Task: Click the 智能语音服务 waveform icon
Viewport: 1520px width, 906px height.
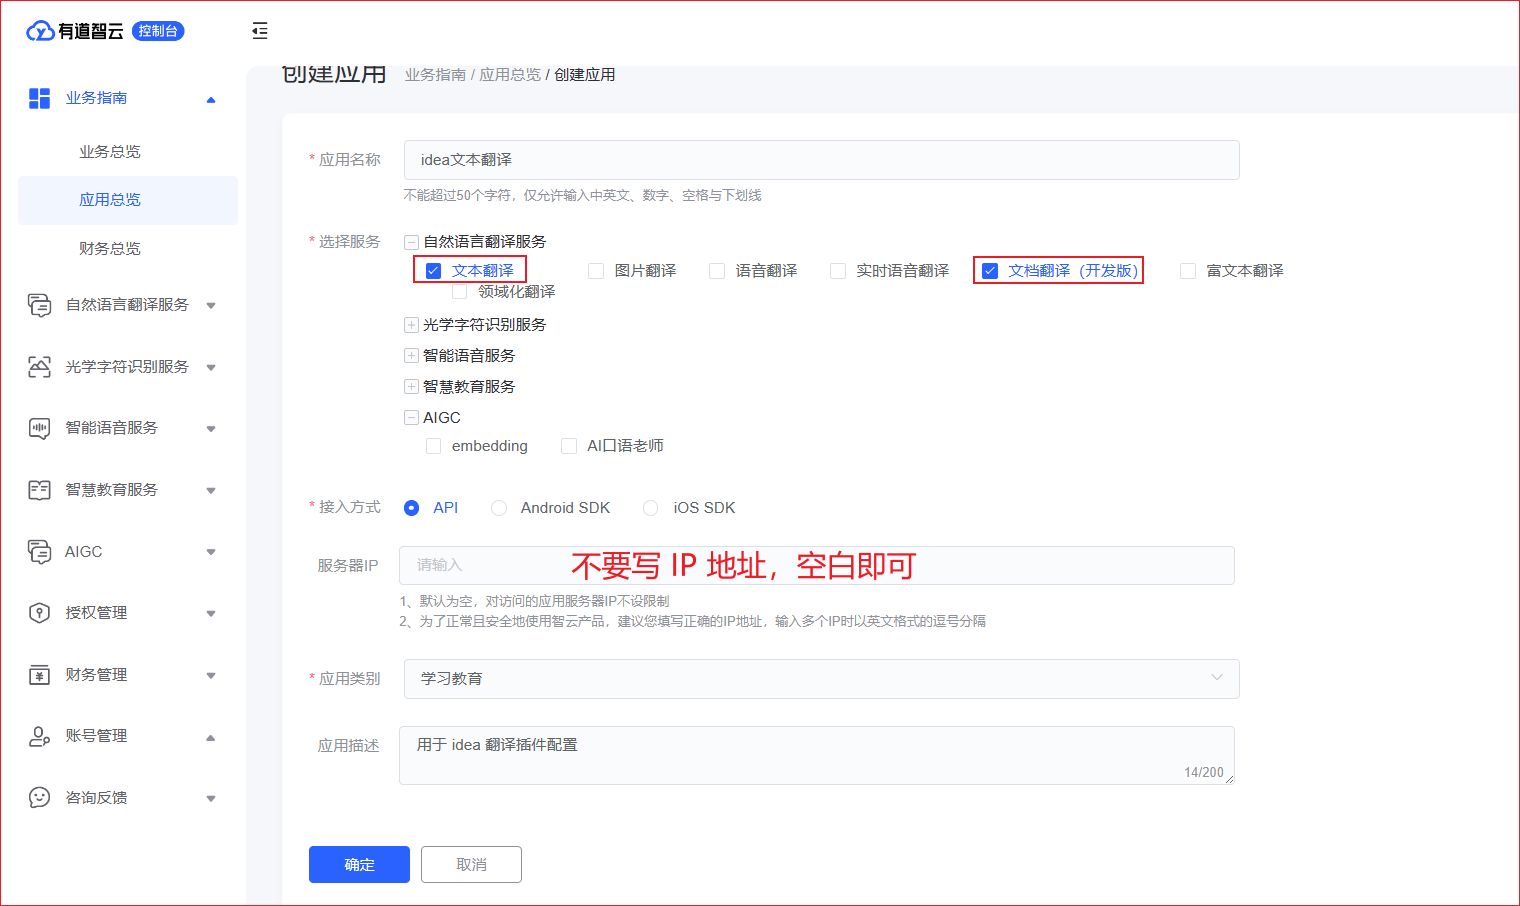Action: (39, 428)
